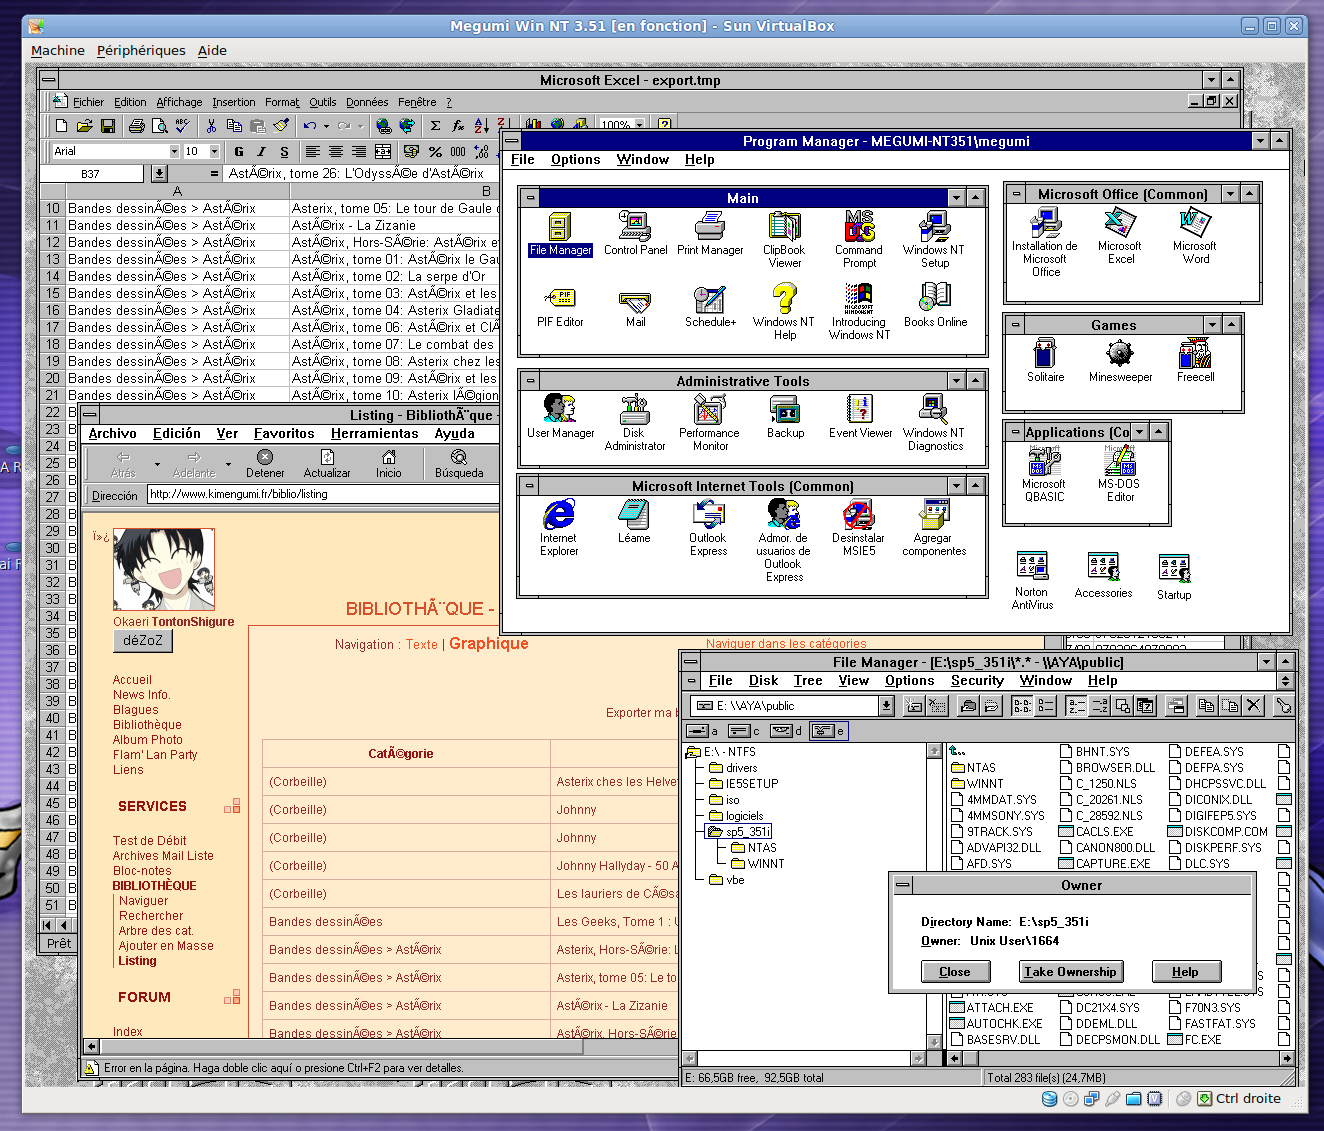Click Take Ownership in Owner dialog
Screen dimensions: 1324x1131
[x=1070, y=972]
